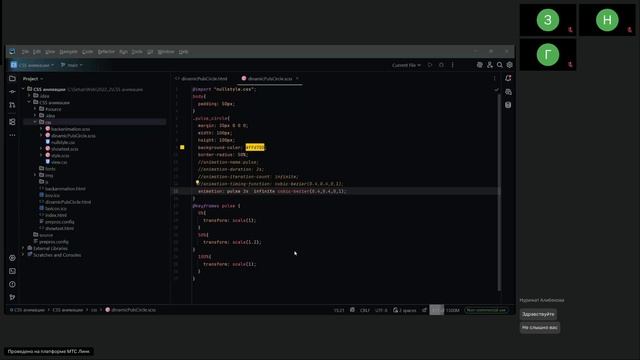
Task: Click the IDE logo icon in menu bar
Action: 12,51
